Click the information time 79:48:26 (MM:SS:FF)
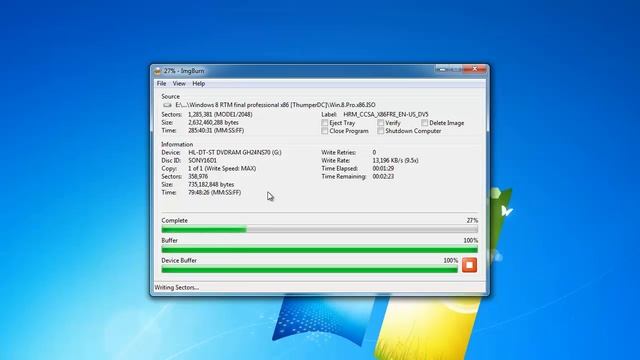640x360 pixels. click(x=215, y=193)
